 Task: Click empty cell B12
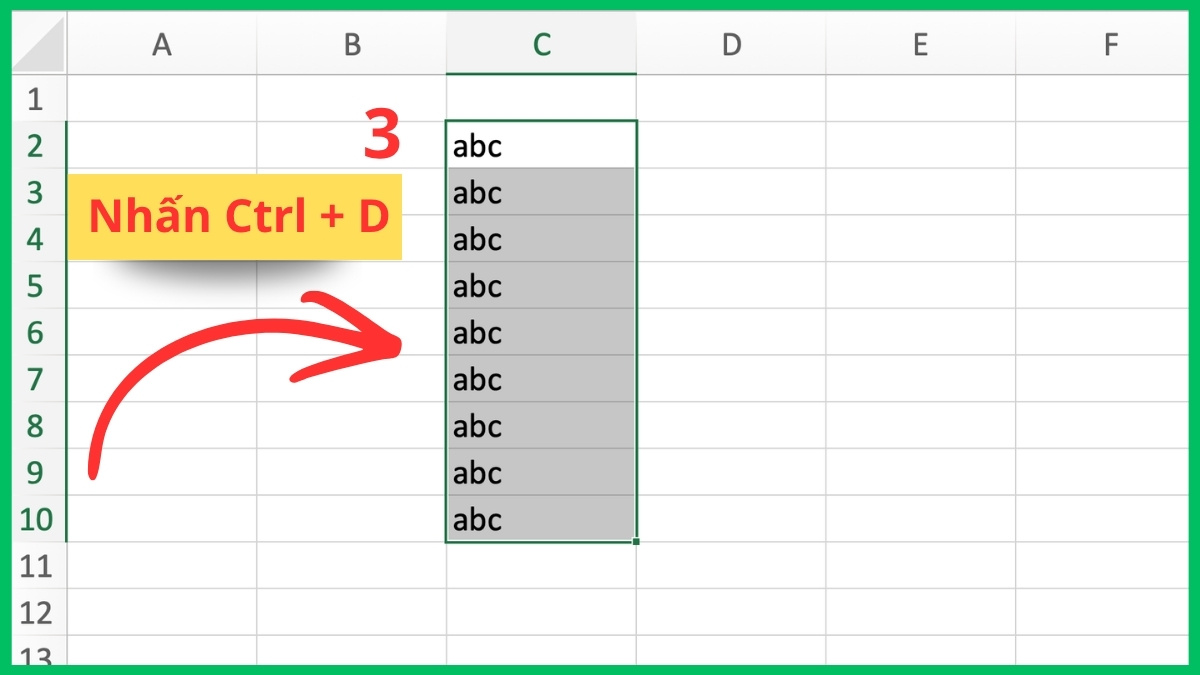(352, 612)
